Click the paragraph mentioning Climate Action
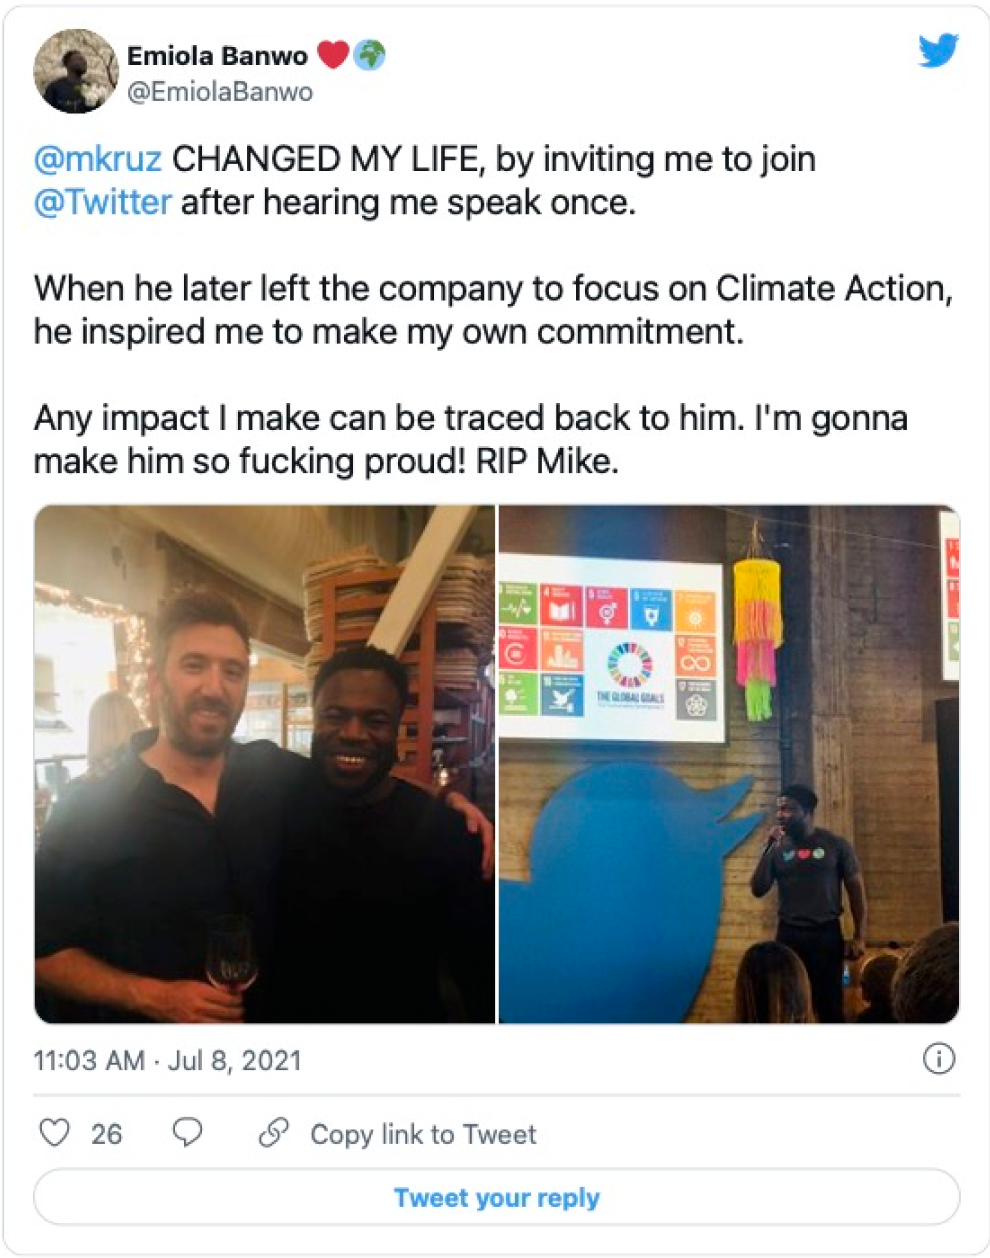Image resolution: width=990 pixels, height=1258 pixels. [492, 309]
